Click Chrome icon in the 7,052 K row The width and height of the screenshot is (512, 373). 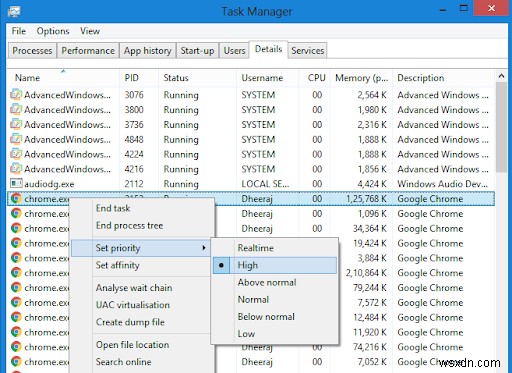point(16,362)
